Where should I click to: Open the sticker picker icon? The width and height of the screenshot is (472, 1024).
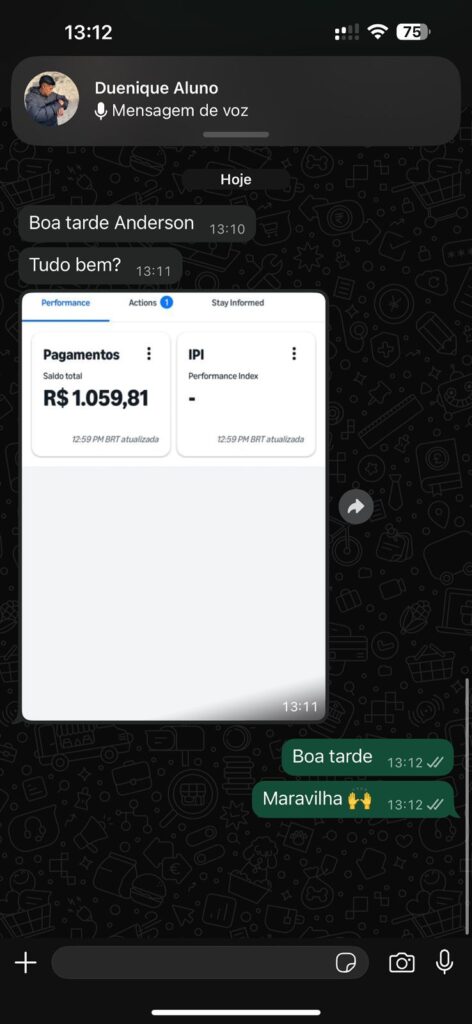click(x=345, y=963)
